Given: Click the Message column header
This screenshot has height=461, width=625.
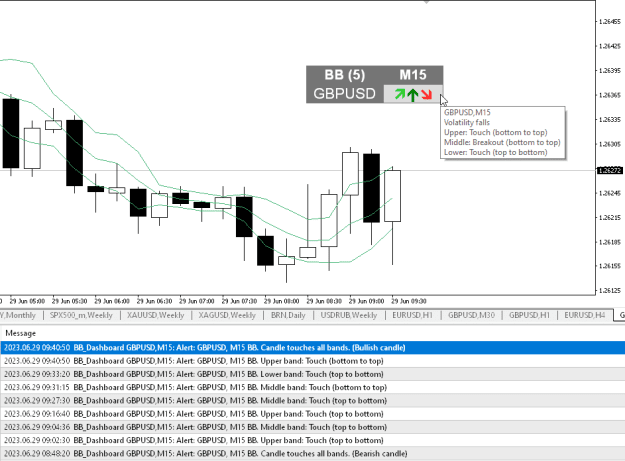Looking at the screenshot, I should (21, 333).
